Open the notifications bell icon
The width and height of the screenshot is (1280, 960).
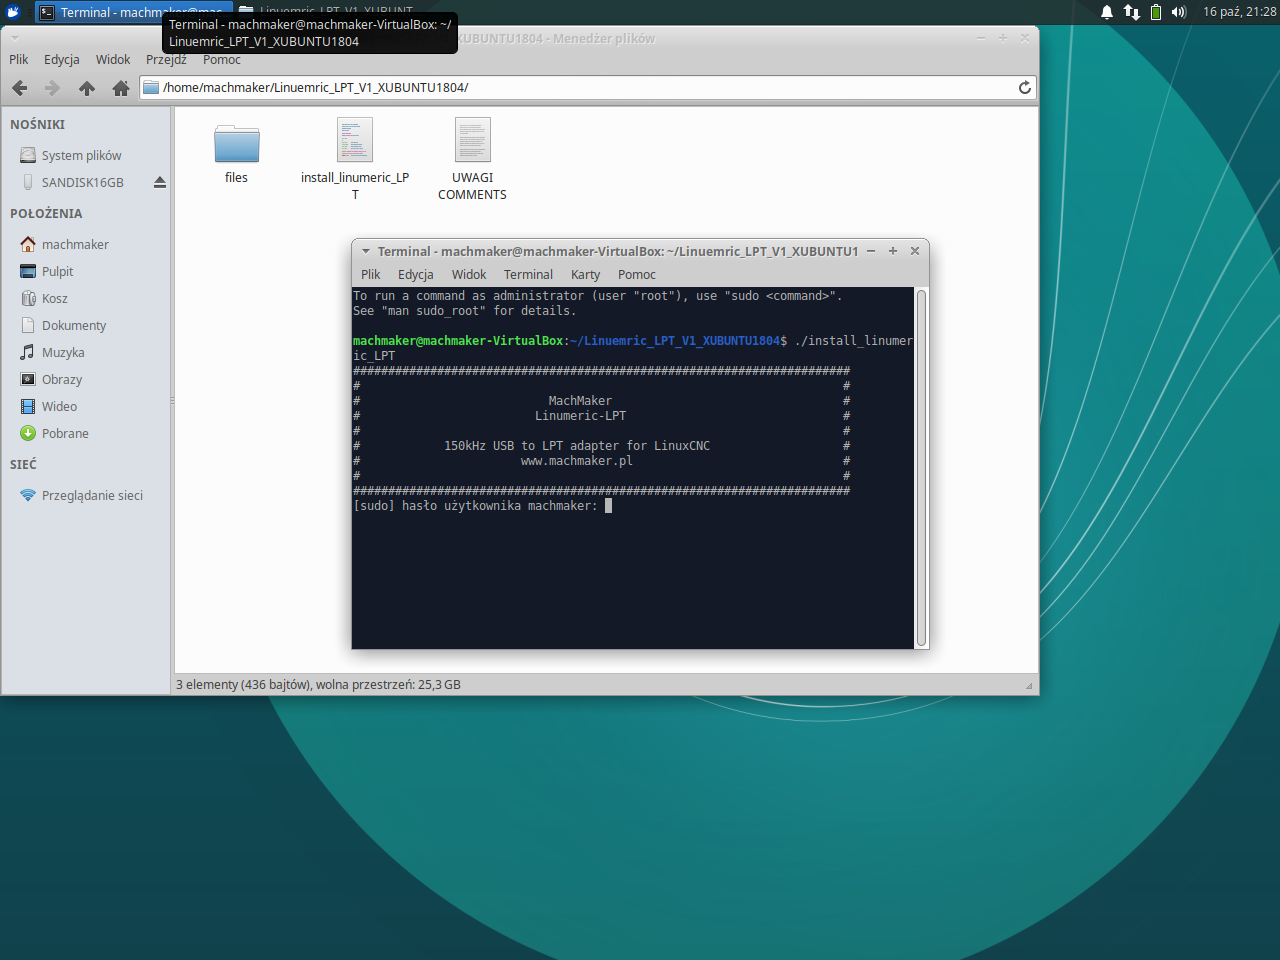(1107, 12)
